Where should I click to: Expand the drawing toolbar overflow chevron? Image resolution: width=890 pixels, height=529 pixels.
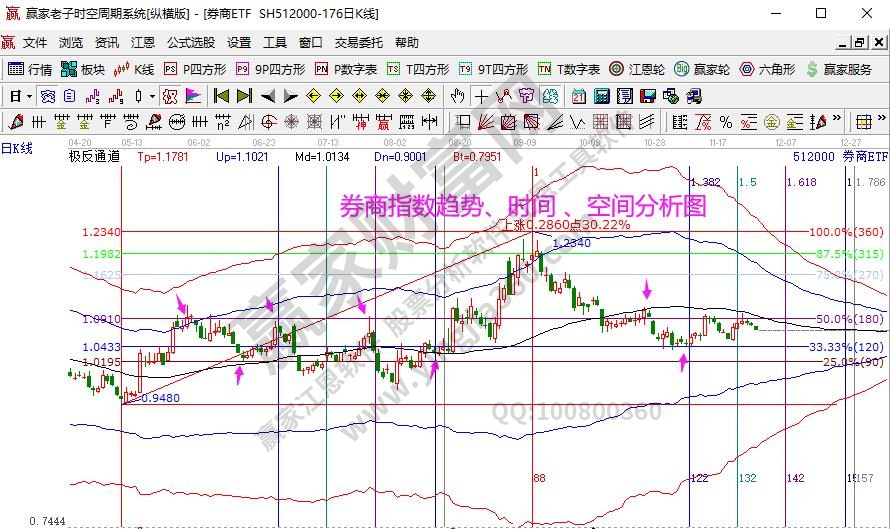point(836,117)
